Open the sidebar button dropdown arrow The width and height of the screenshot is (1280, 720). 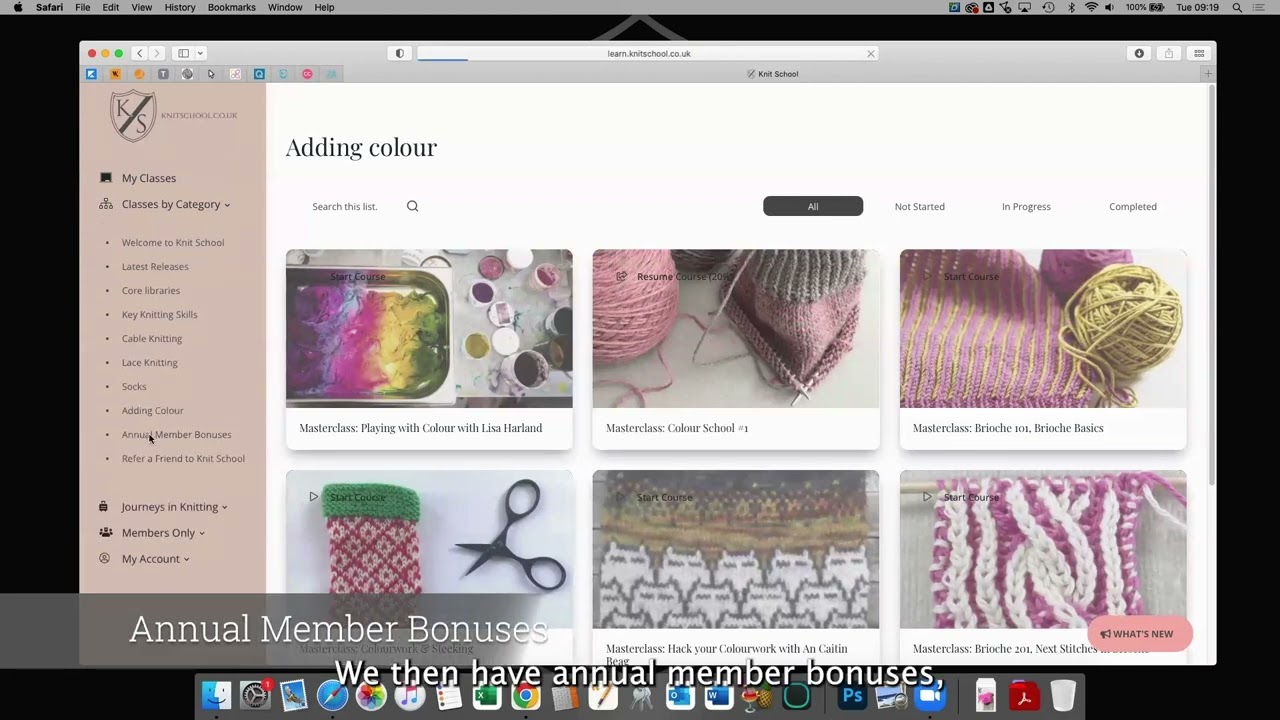click(200, 53)
